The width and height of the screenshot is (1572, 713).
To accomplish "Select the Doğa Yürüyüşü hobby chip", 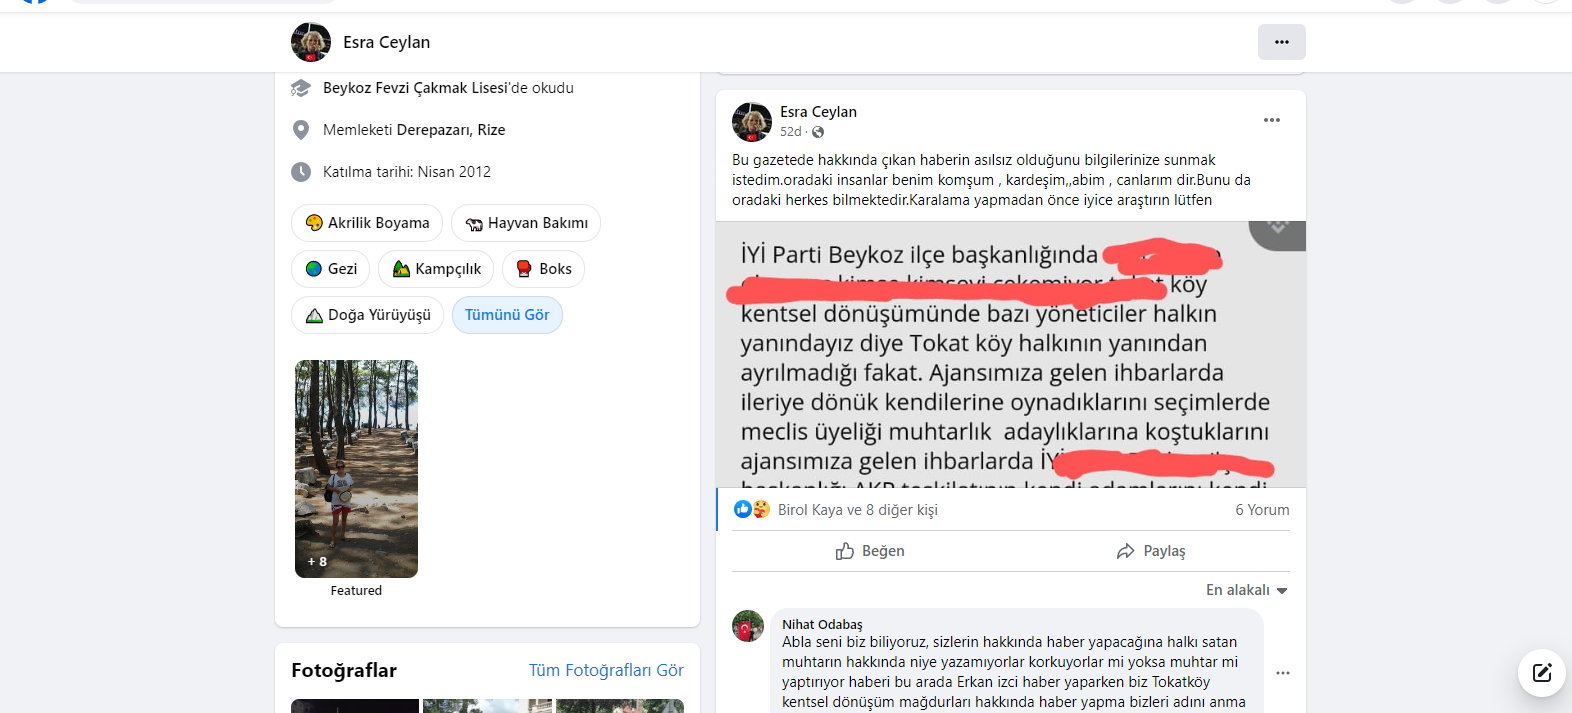I will click(x=367, y=315).
